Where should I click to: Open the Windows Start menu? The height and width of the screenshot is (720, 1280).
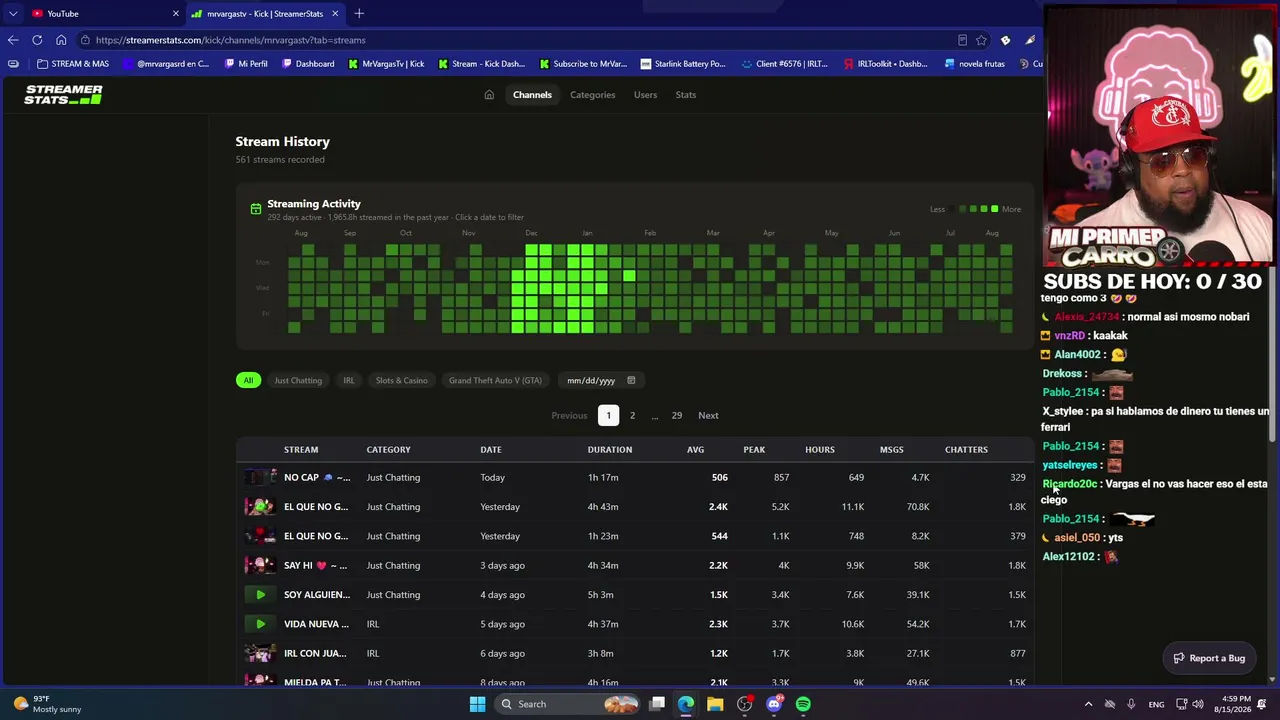477,704
